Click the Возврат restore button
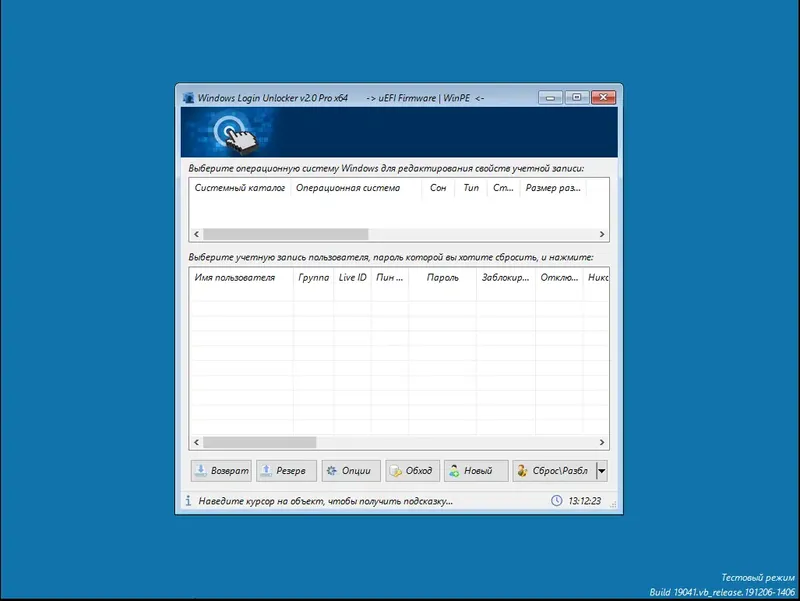This screenshot has width=800, height=601. 221,470
